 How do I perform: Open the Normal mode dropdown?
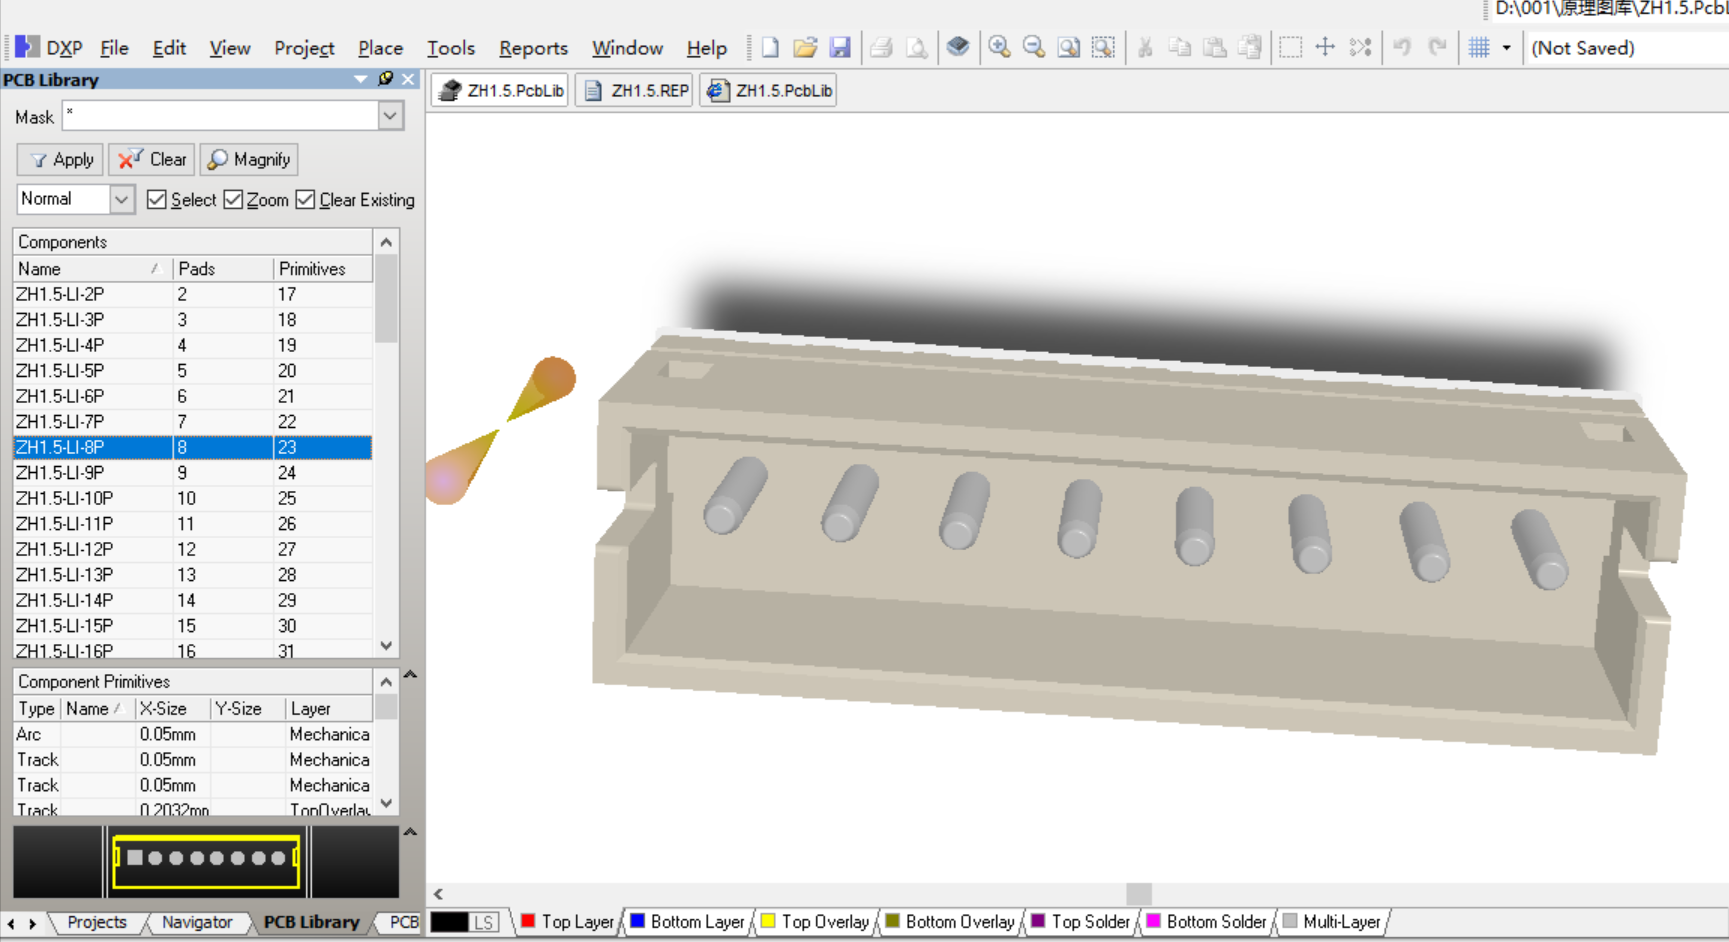click(121, 199)
